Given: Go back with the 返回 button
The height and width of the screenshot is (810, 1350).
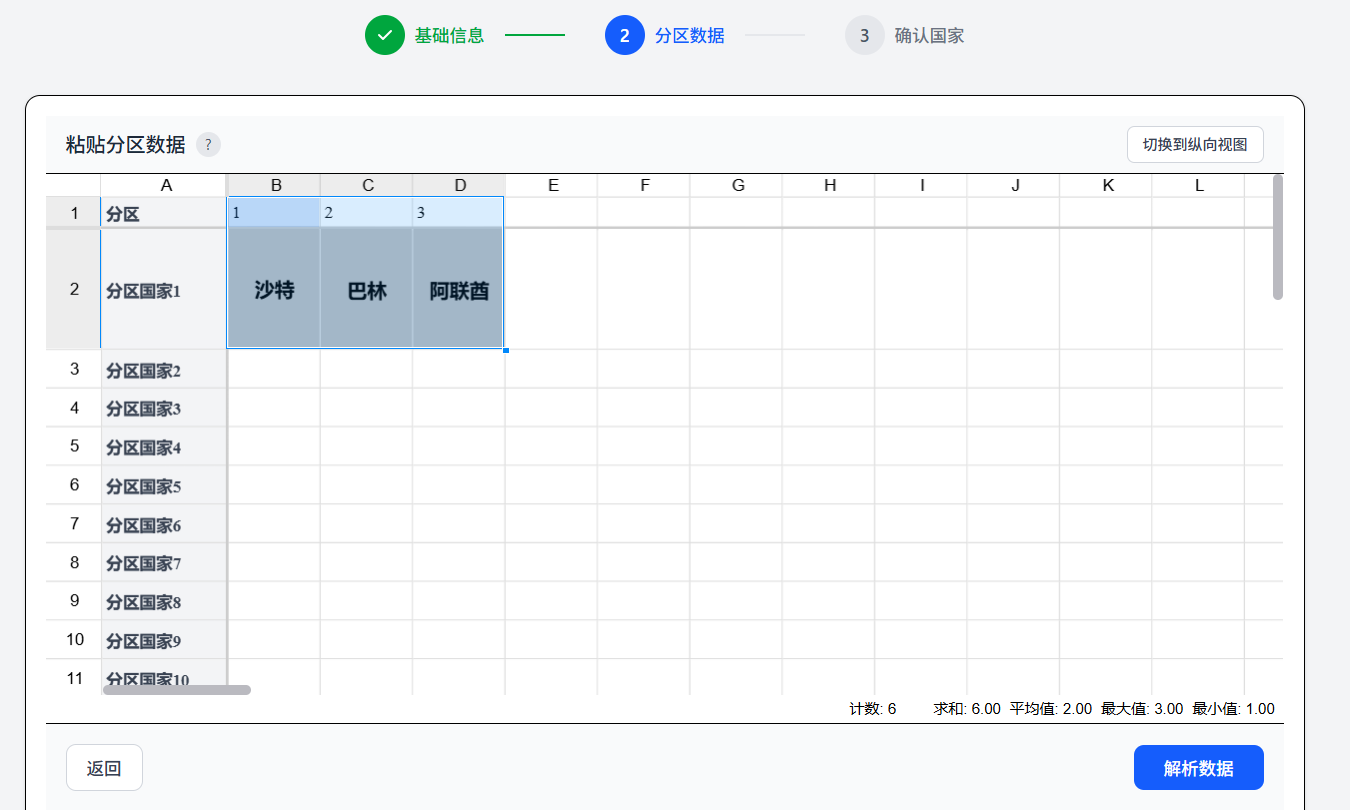Looking at the screenshot, I should coord(104,768).
